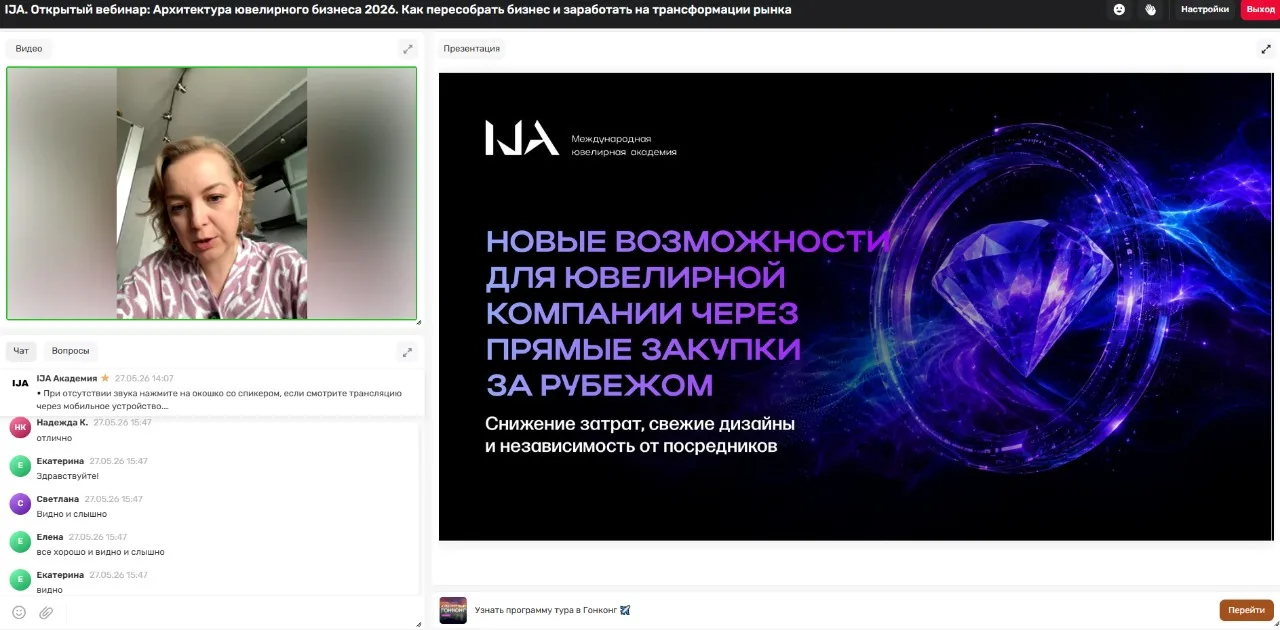Click the Перейти button

coord(1246,610)
